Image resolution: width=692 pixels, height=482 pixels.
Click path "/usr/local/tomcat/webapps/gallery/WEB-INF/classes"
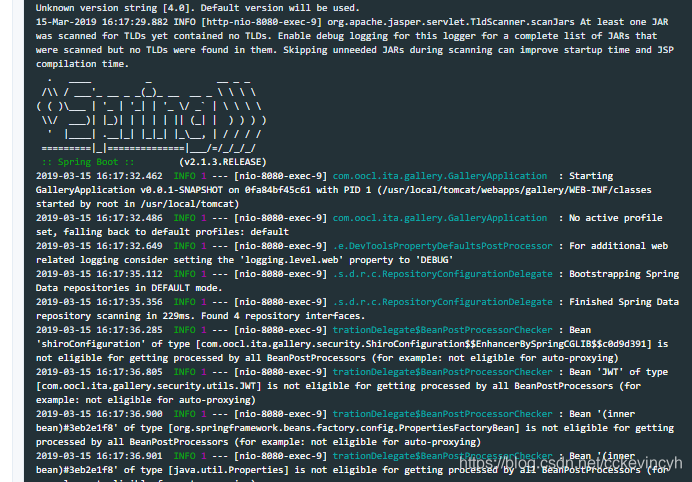[x=516, y=190]
